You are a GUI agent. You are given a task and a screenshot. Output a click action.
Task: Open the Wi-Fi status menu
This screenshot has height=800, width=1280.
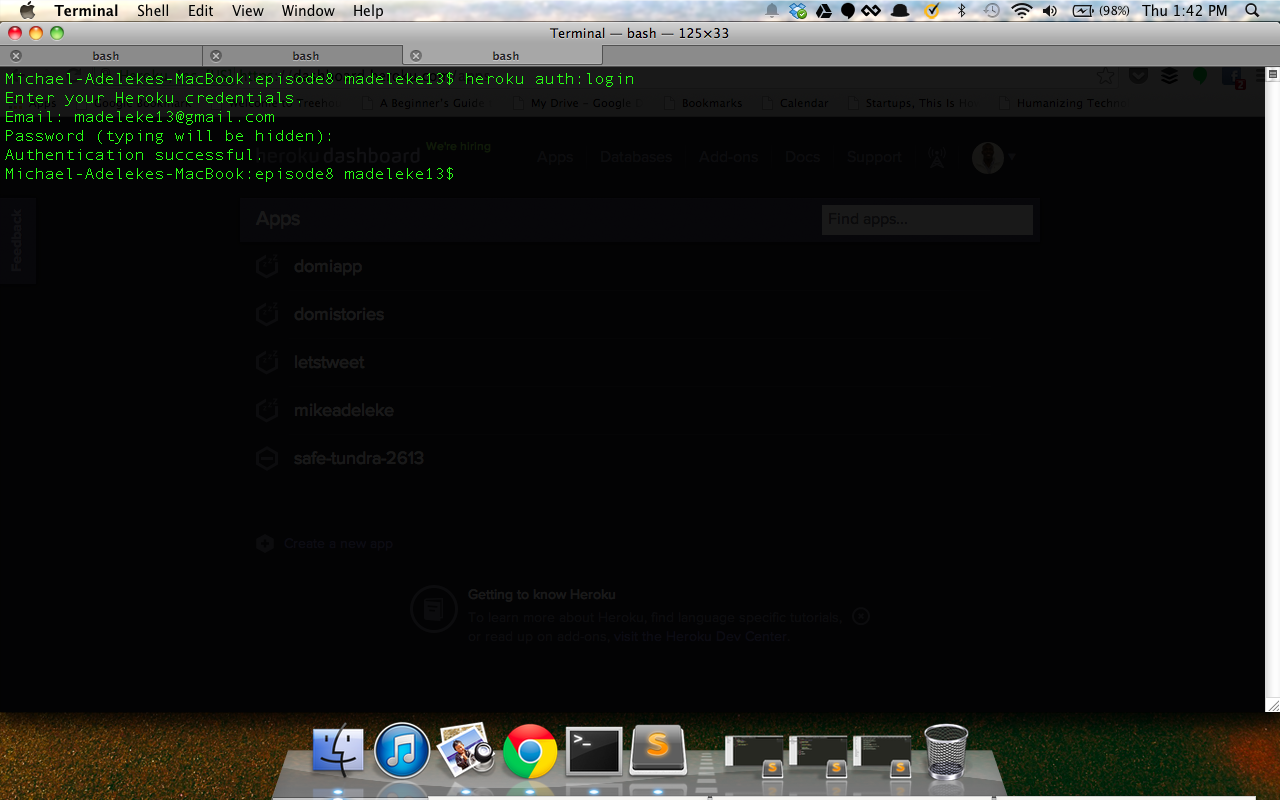coord(1021,11)
